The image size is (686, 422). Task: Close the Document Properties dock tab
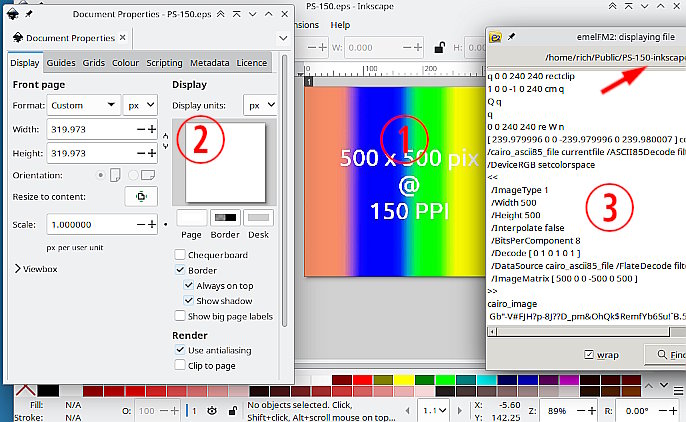tap(124, 38)
